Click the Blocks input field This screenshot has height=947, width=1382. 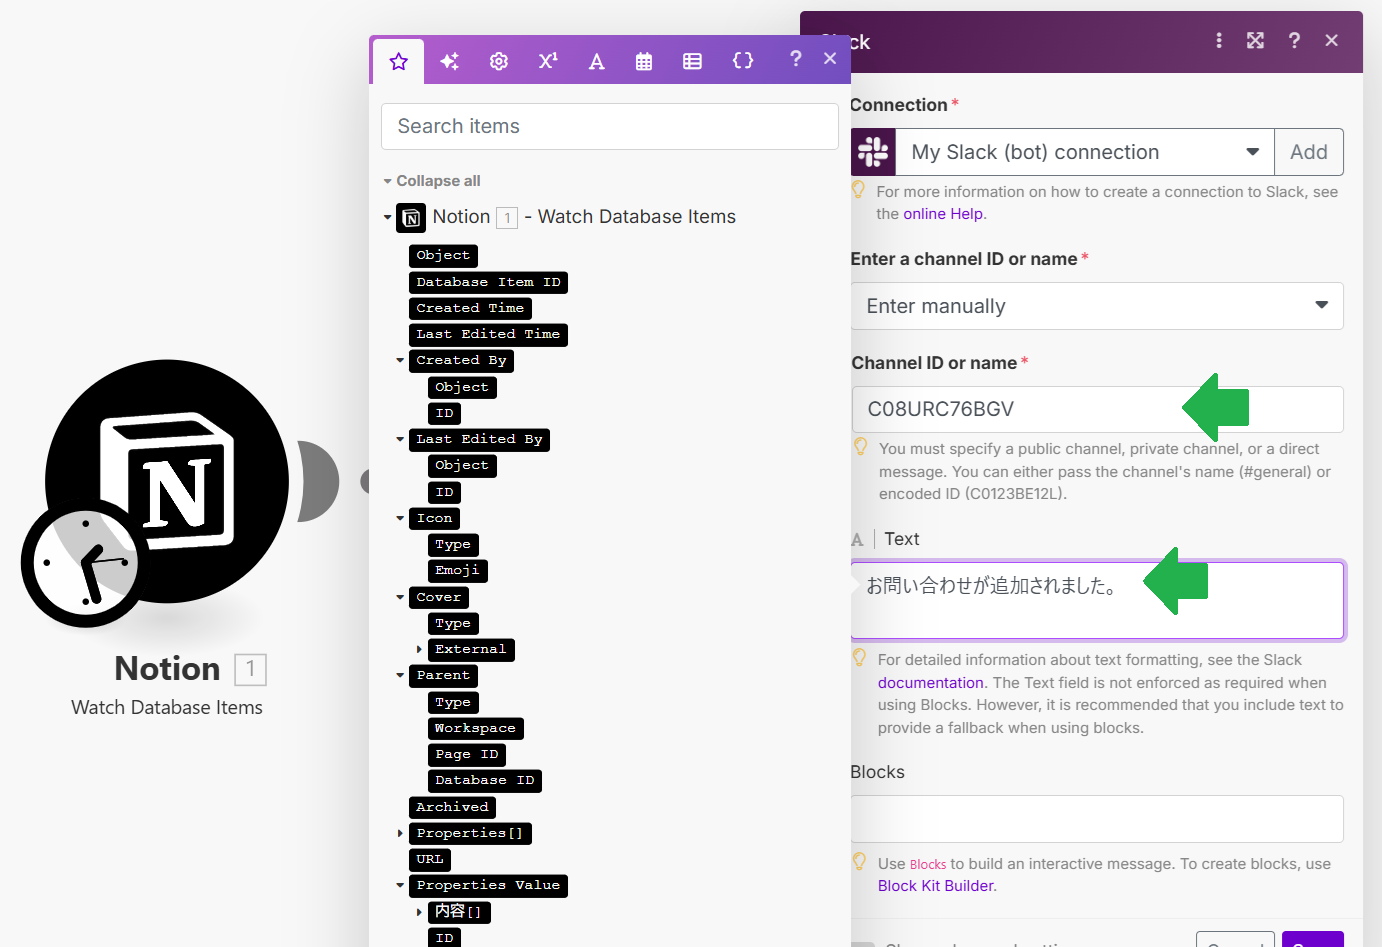click(x=1097, y=819)
